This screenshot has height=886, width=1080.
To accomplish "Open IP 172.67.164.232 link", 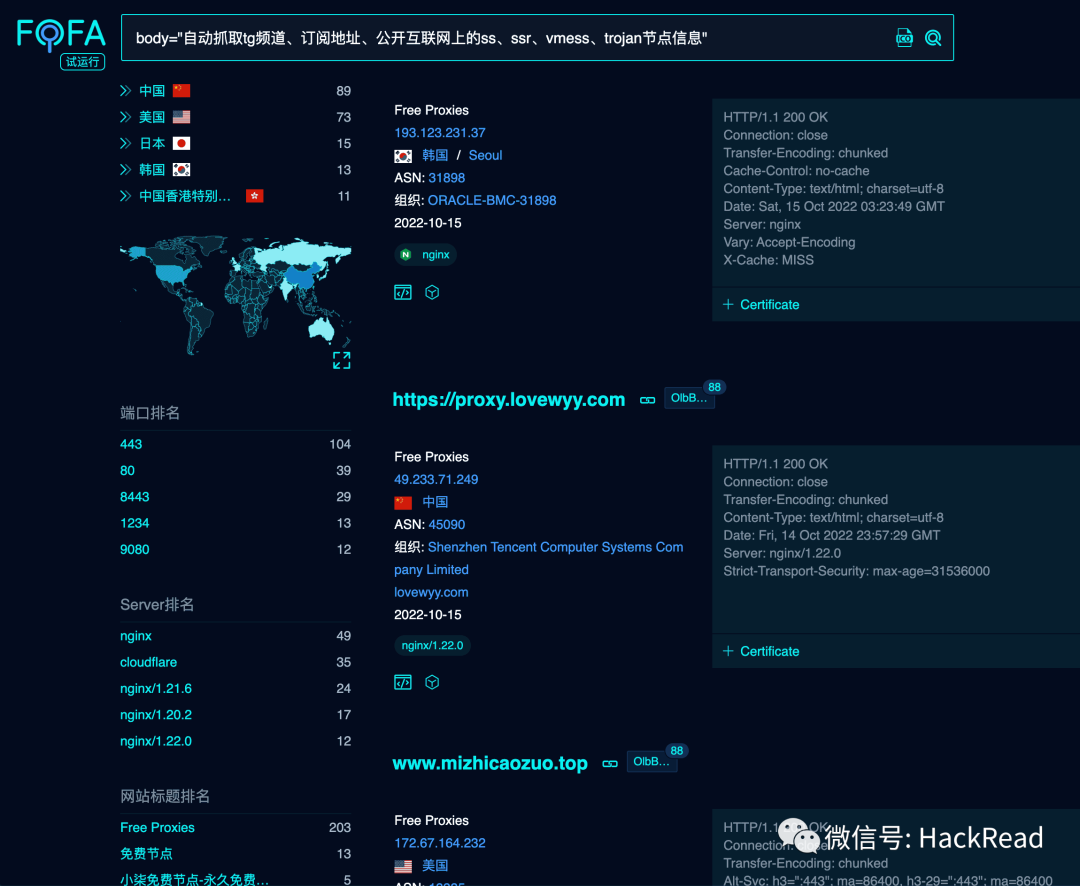I will coord(439,843).
